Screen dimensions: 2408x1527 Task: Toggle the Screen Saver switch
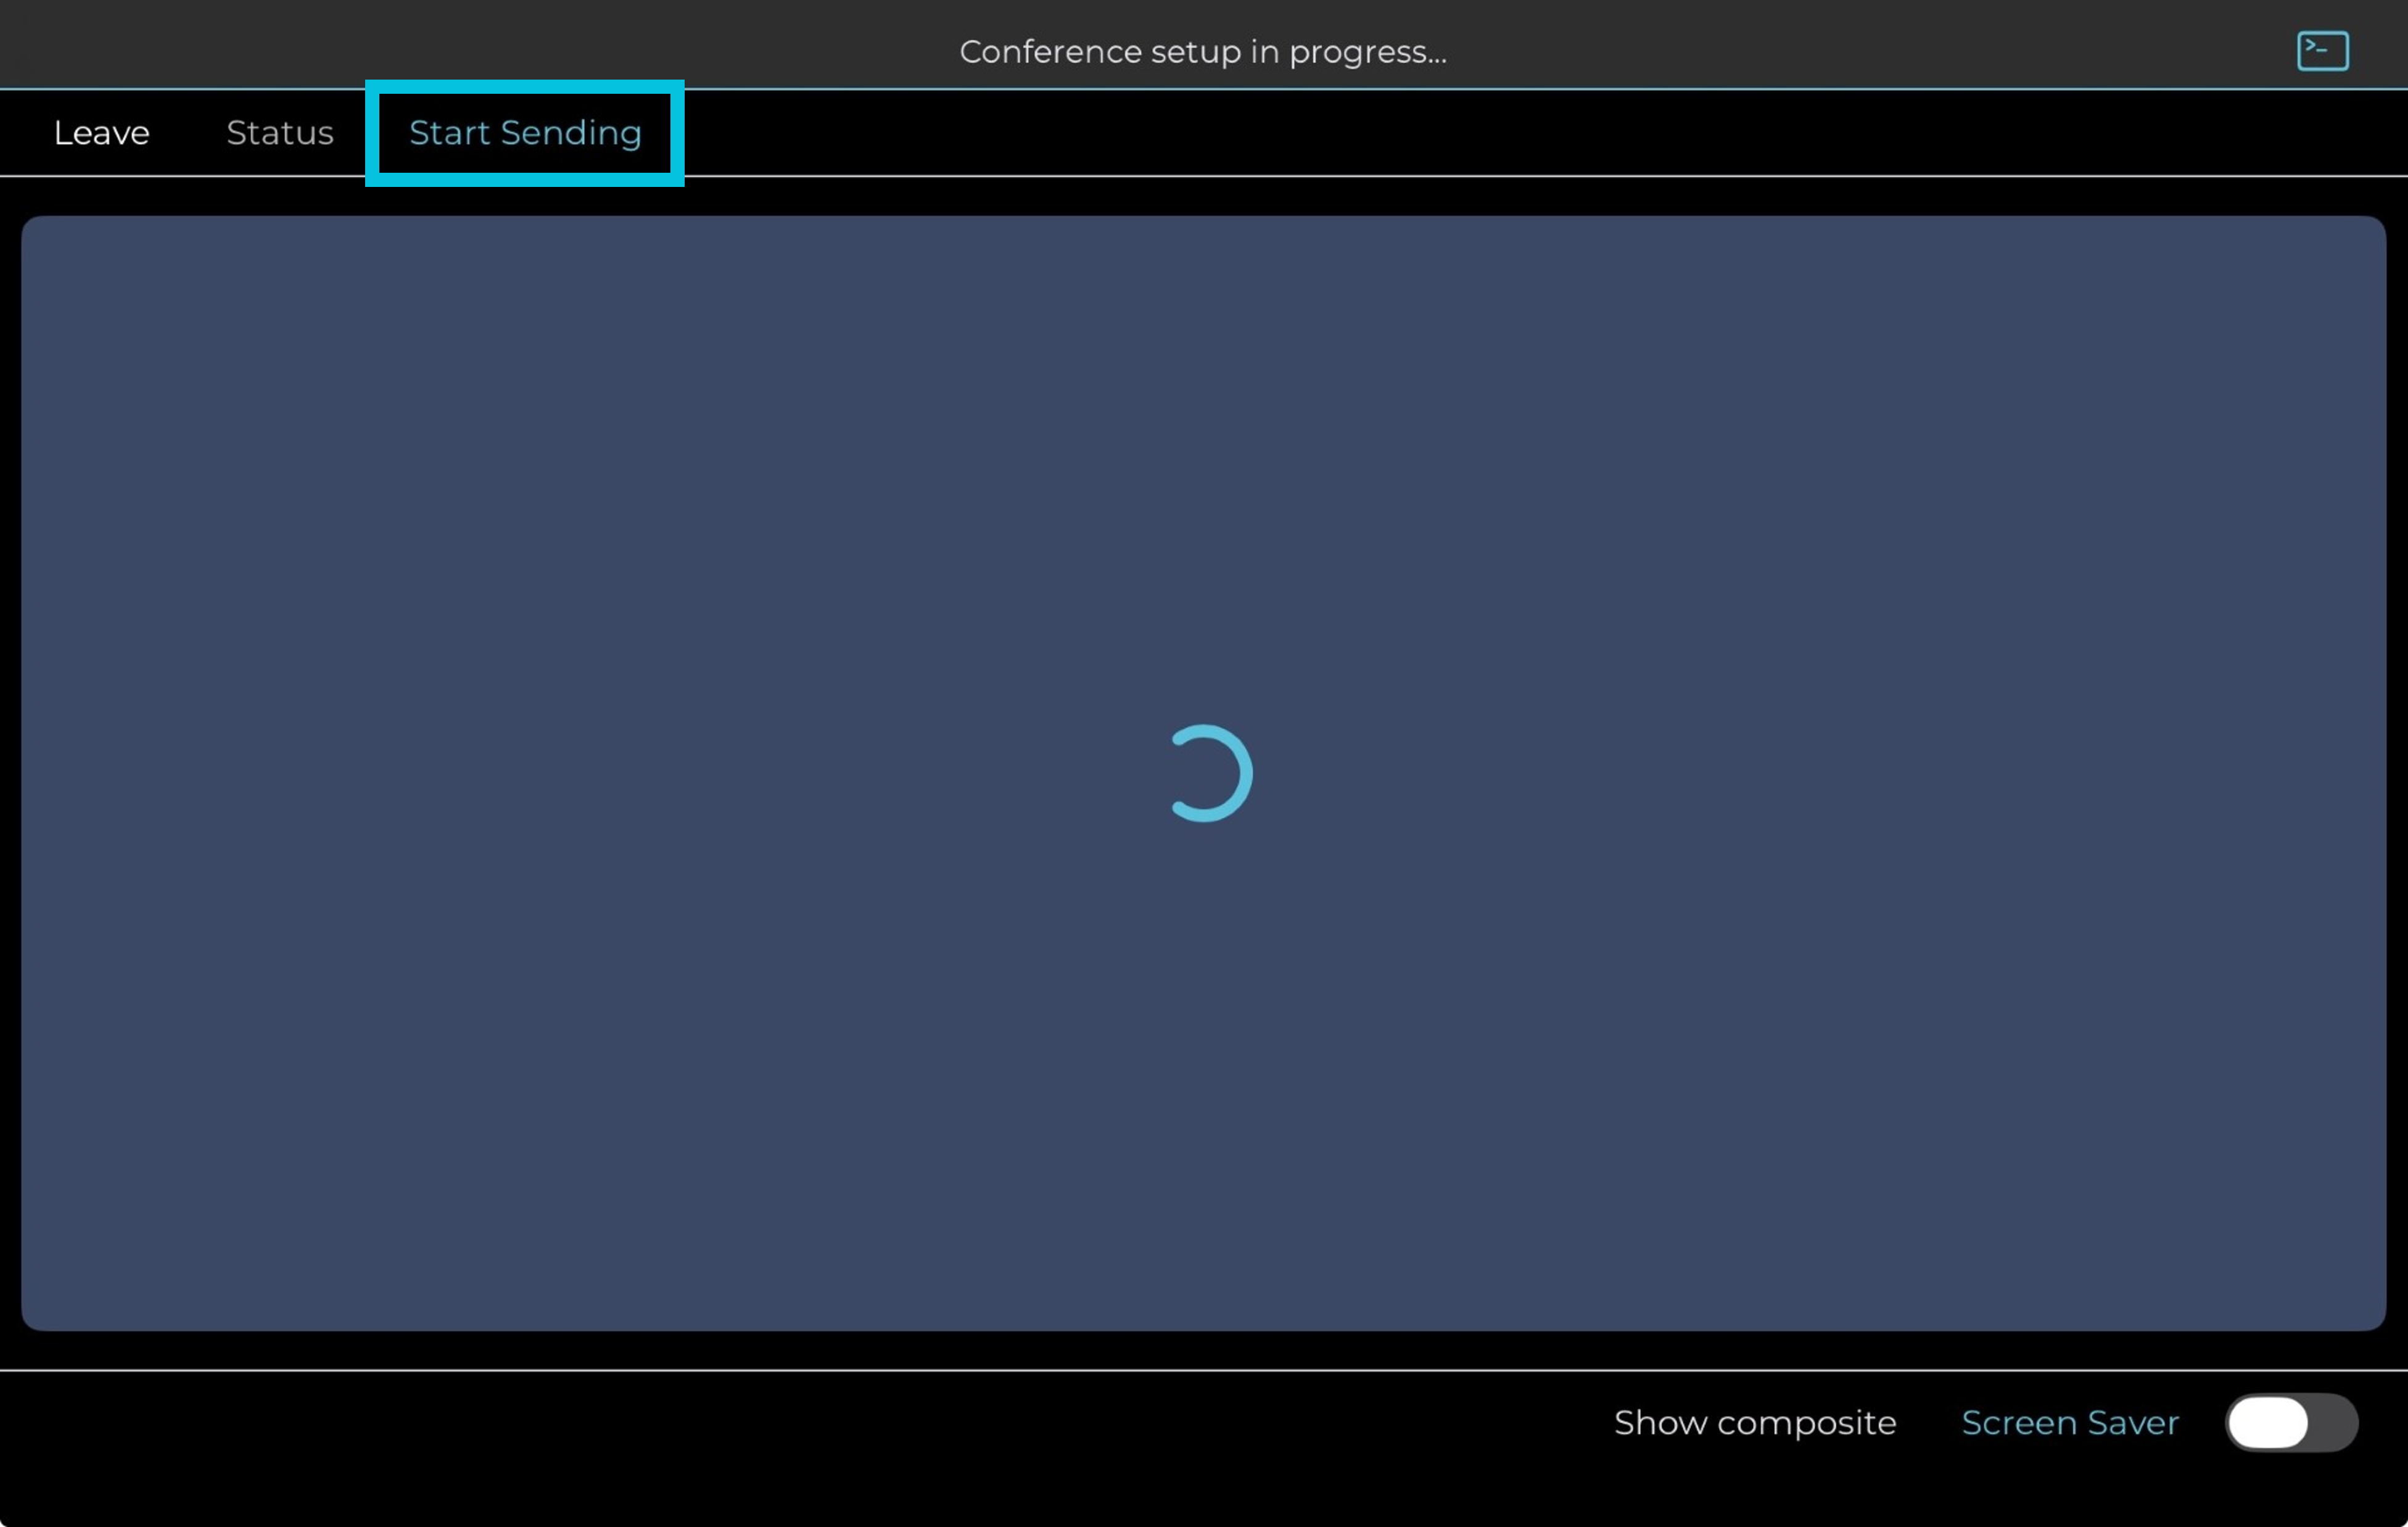(2291, 1422)
